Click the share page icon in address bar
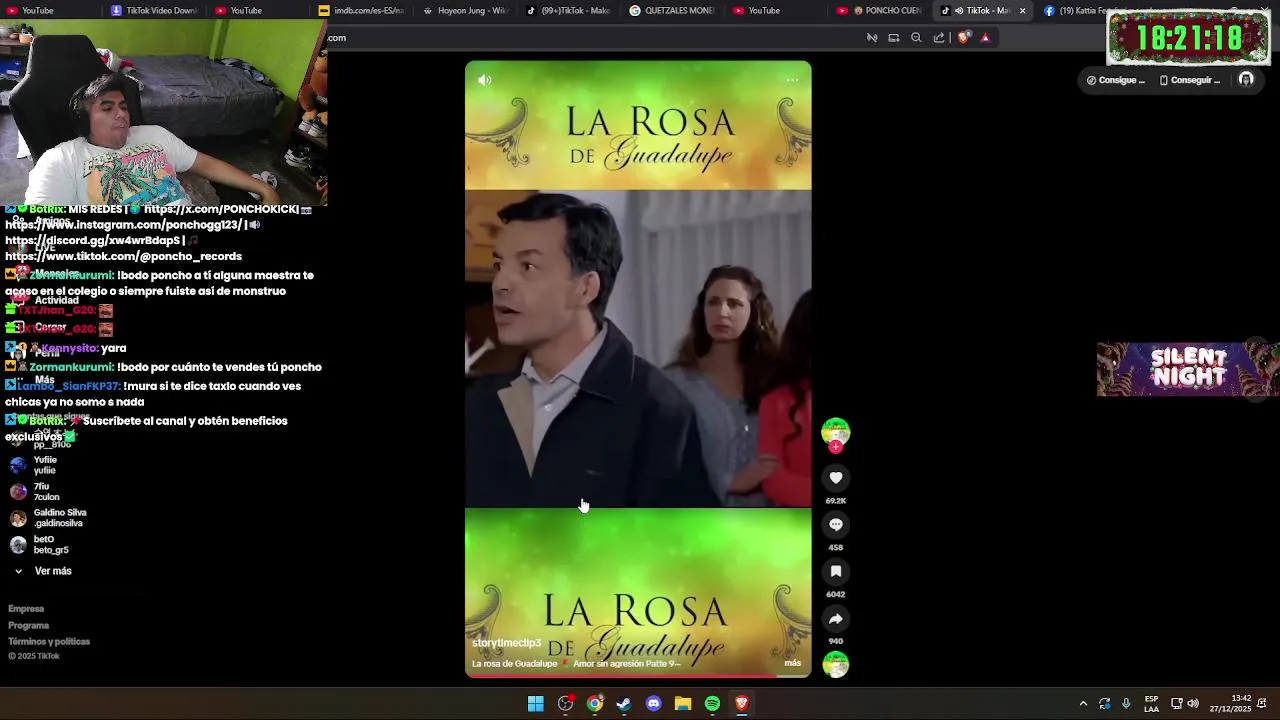Viewport: 1280px width, 720px height. 939,38
